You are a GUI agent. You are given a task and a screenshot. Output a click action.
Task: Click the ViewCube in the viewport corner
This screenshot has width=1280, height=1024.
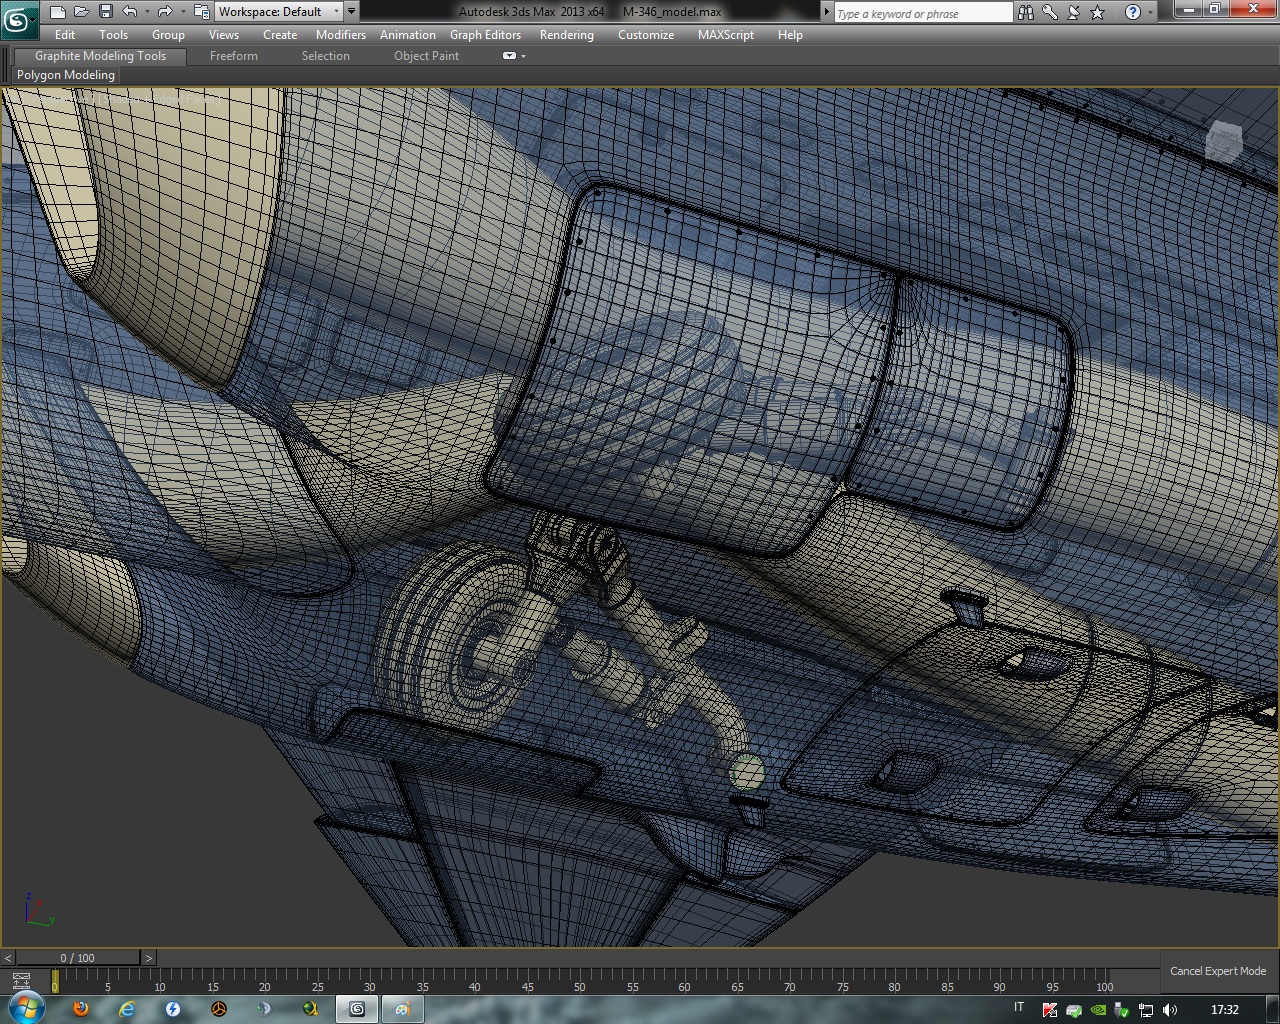click(1224, 142)
